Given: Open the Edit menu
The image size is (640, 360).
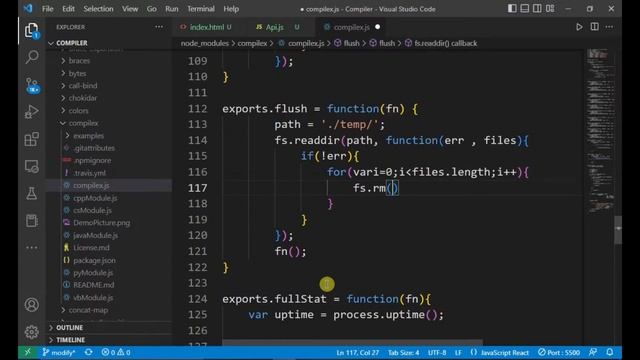Looking at the screenshot, I should [x=68, y=9].
